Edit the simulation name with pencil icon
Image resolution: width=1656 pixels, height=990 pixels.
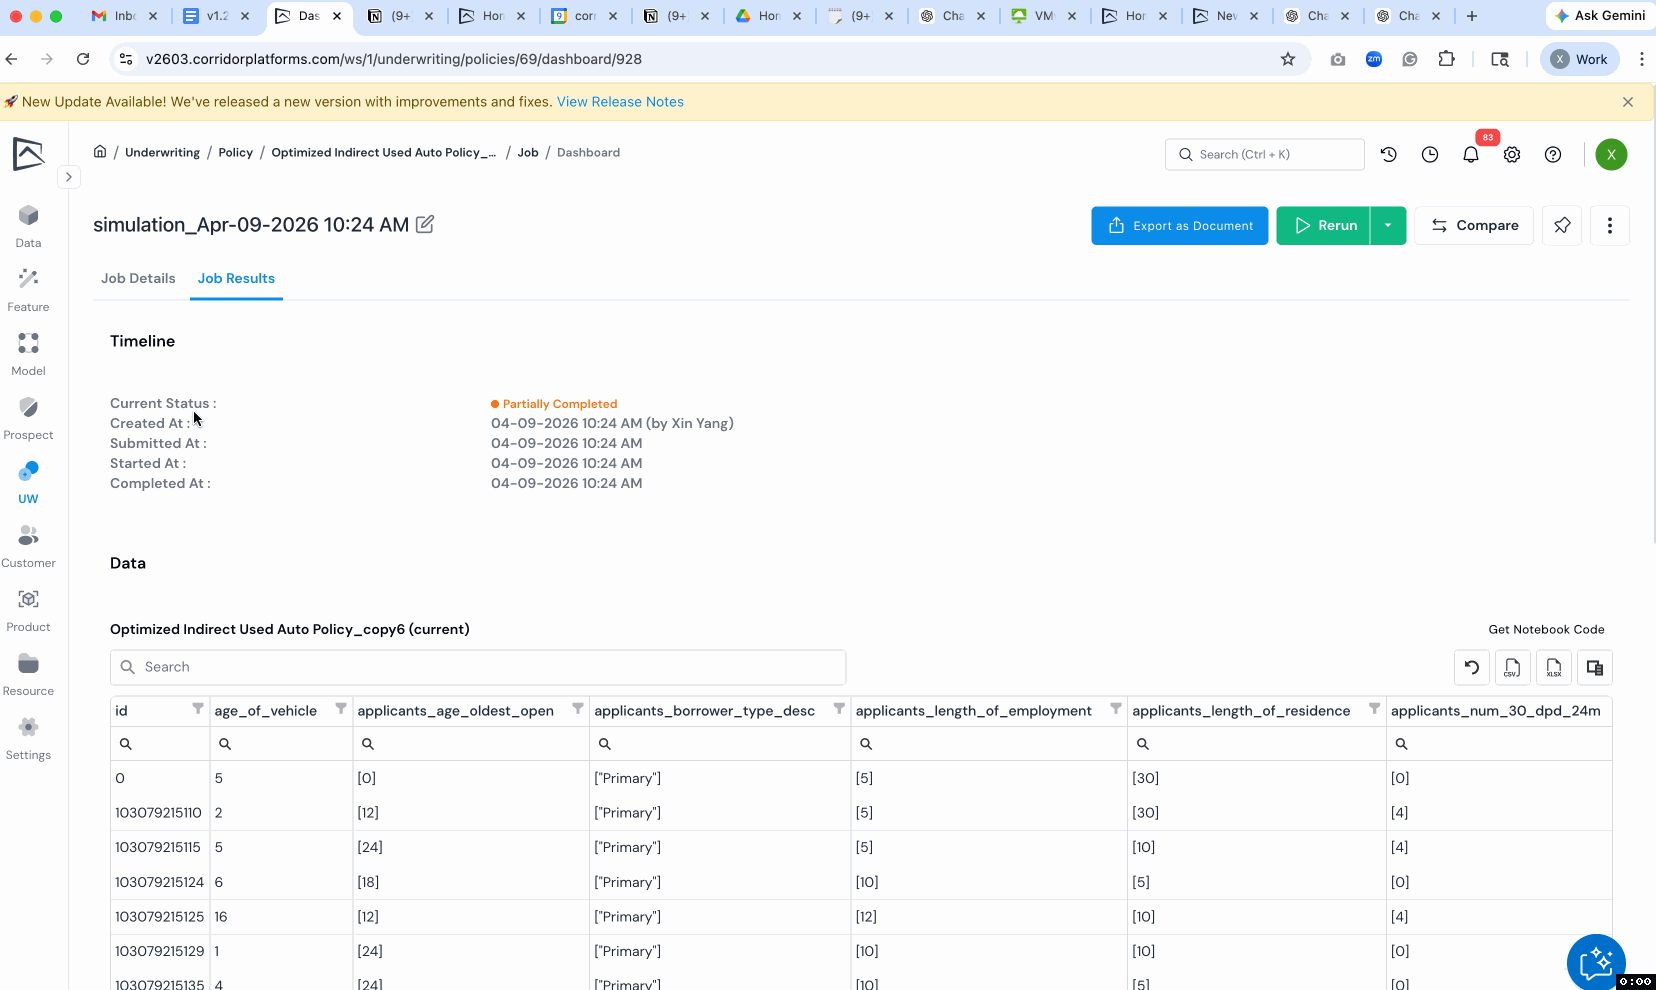click(425, 224)
